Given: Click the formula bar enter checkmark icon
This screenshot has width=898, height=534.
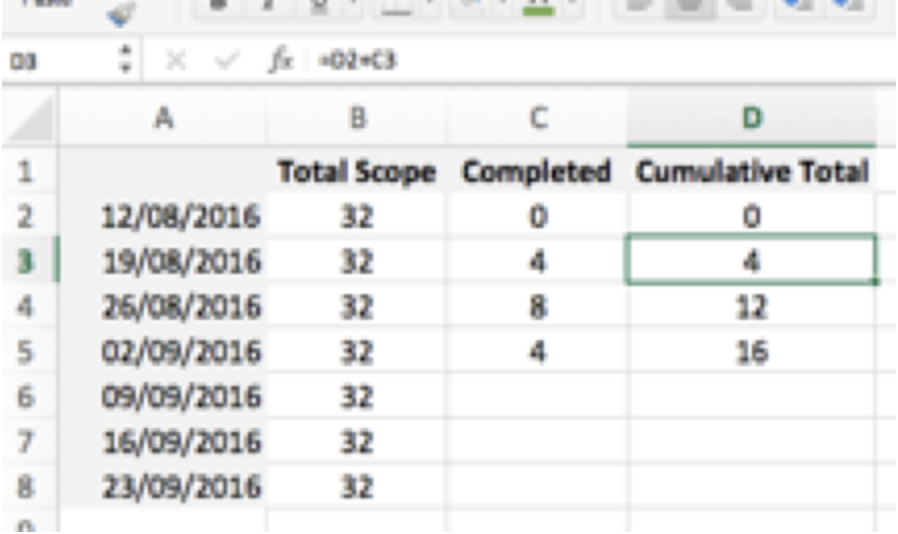Looking at the screenshot, I should (230, 60).
